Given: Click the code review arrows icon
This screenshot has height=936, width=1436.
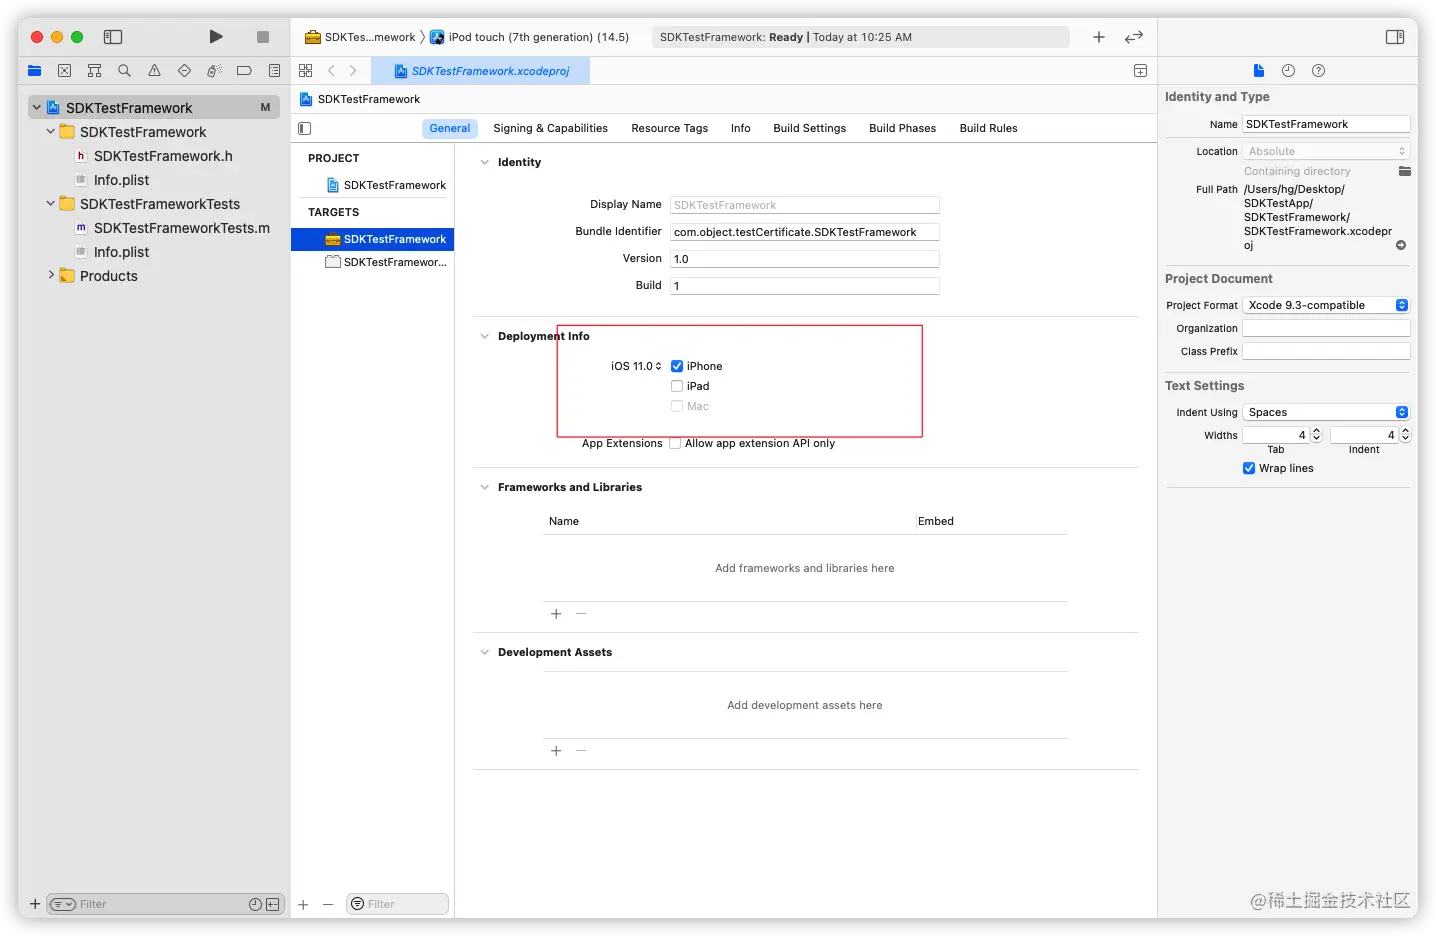Looking at the screenshot, I should [1134, 37].
